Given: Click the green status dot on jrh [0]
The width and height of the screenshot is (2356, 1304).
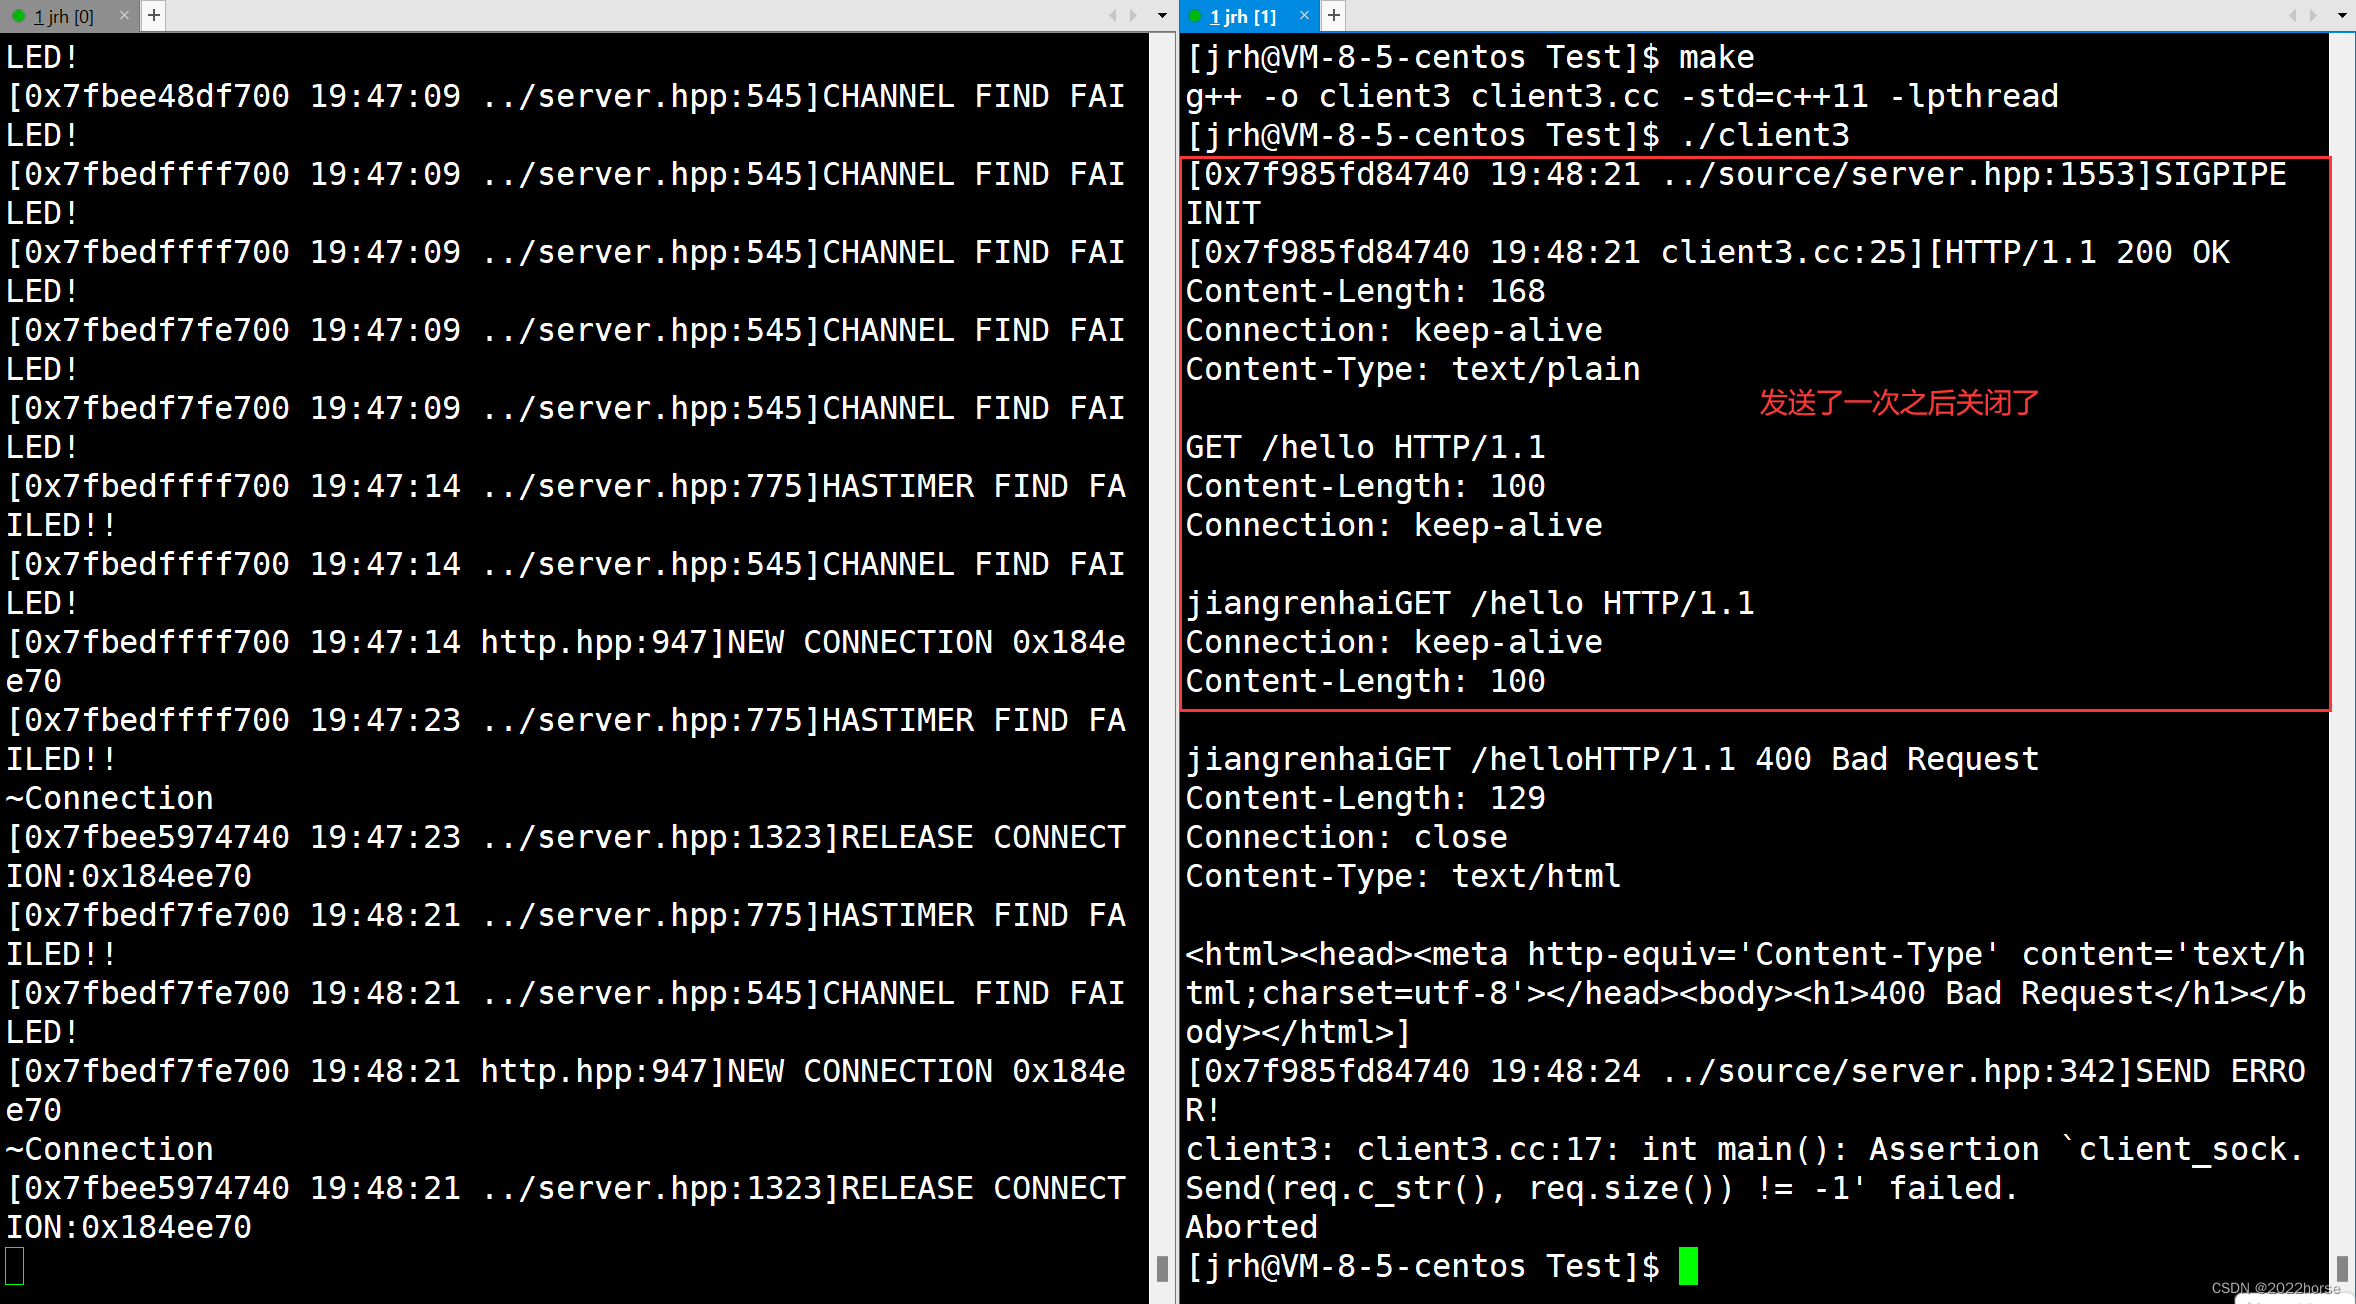Looking at the screenshot, I should 18,16.
